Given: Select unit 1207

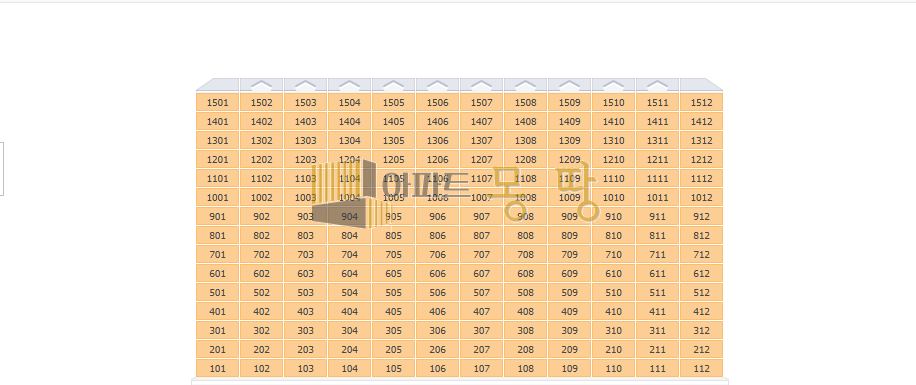Looking at the screenshot, I should click(481, 159).
